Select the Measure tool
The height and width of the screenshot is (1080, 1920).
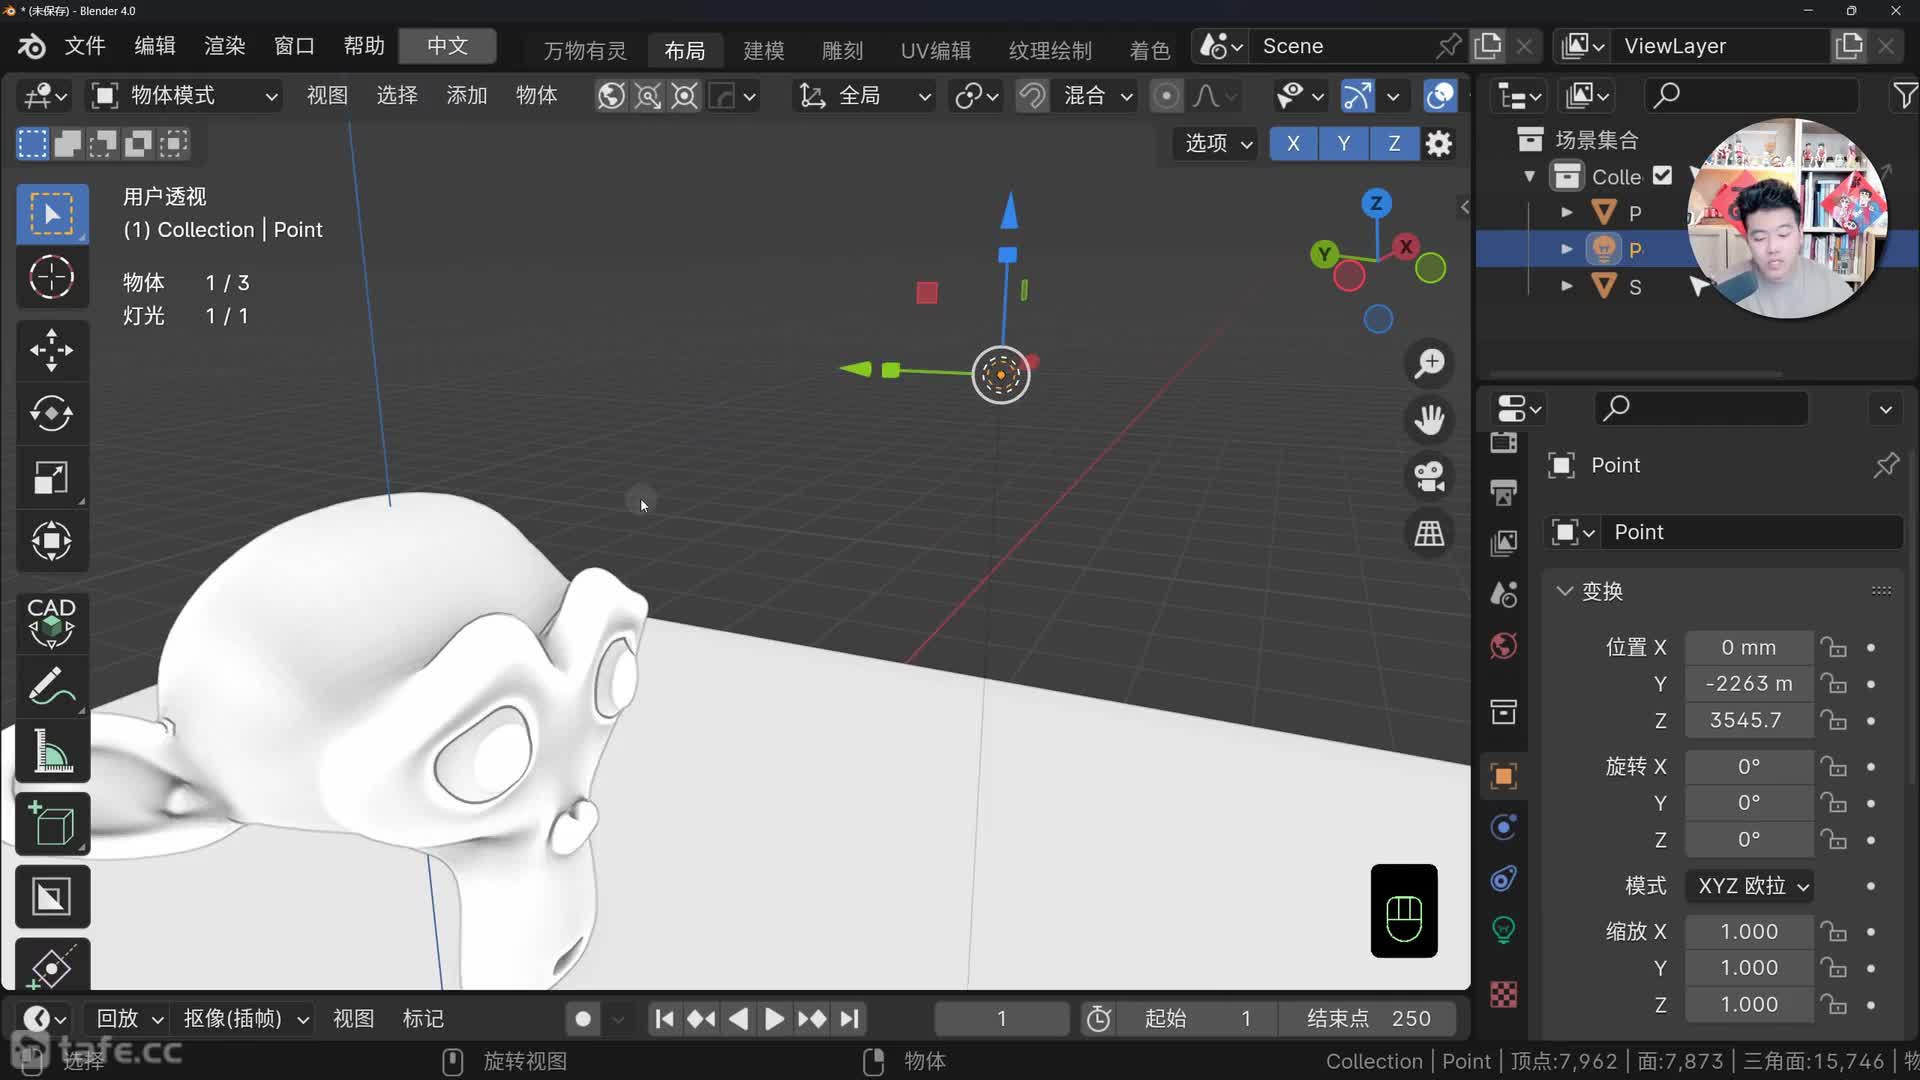pyautogui.click(x=51, y=752)
